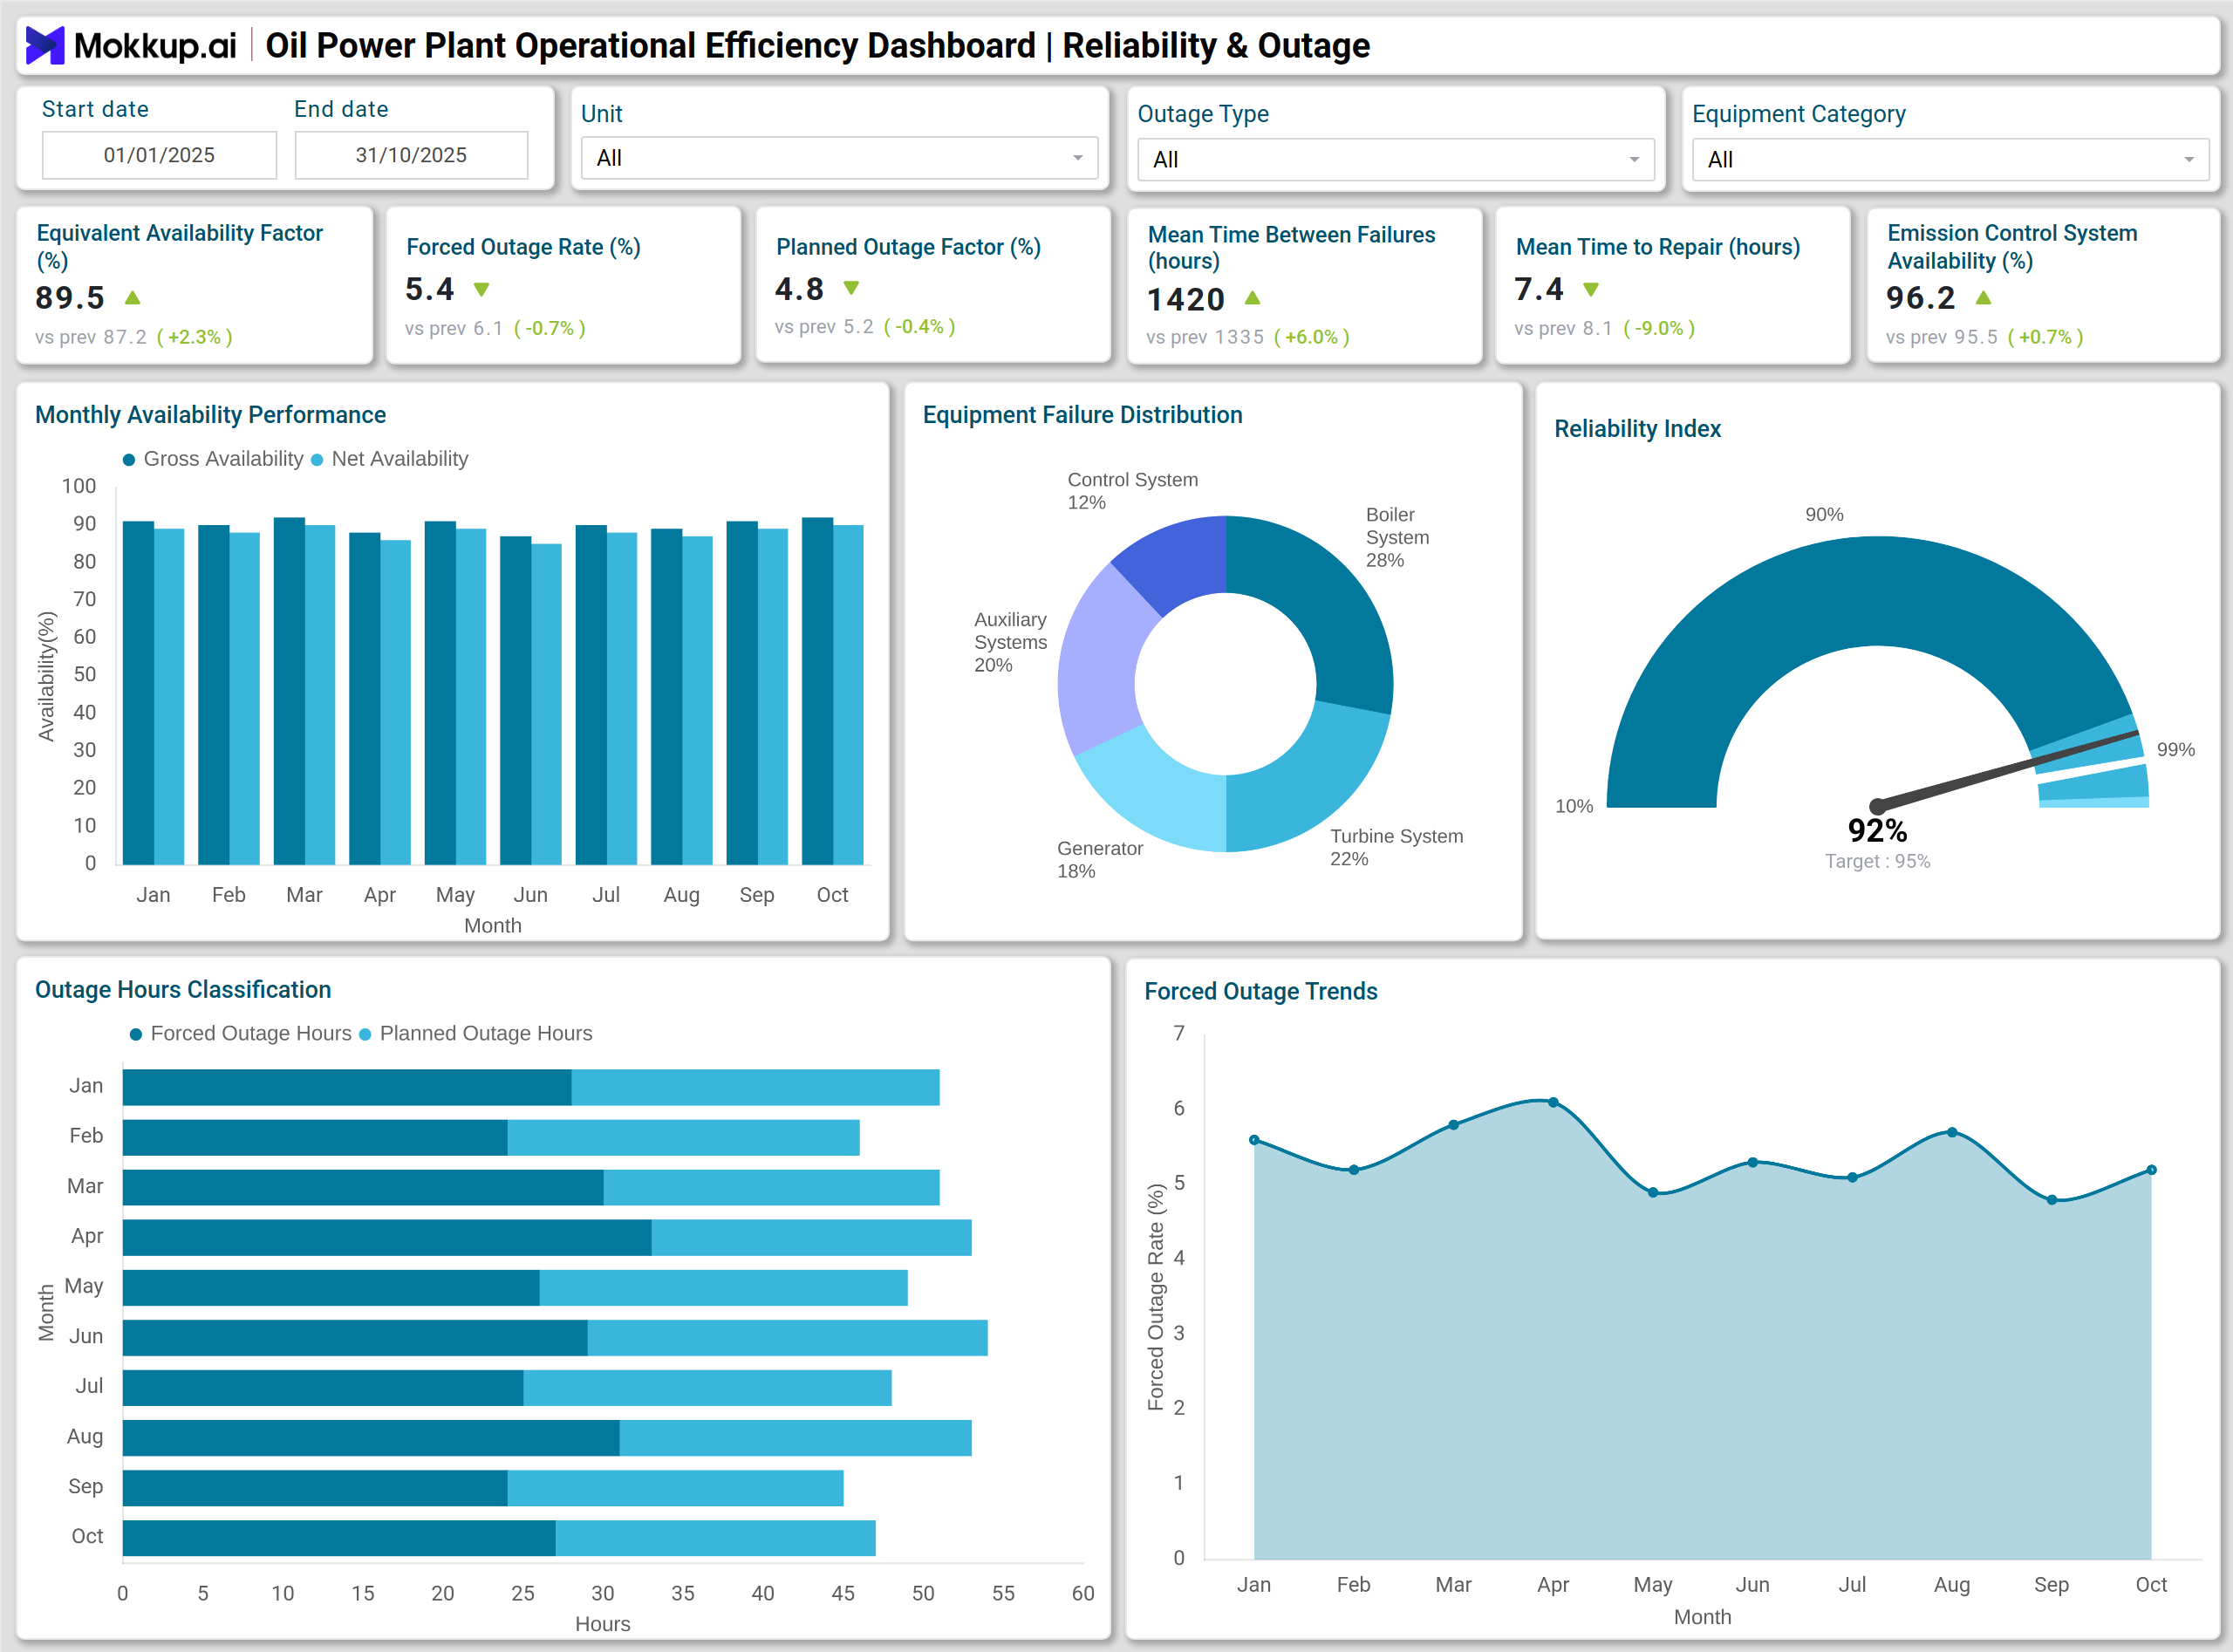Click Planned Outage Hours legend marker
The width and height of the screenshot is (2233, 1652).
tap(365, 1034)
